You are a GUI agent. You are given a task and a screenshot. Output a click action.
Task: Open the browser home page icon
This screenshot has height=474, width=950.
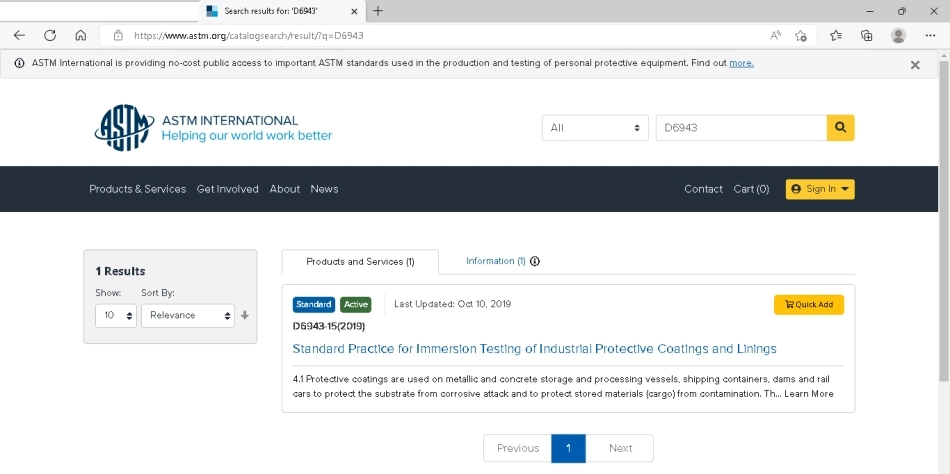81,35
